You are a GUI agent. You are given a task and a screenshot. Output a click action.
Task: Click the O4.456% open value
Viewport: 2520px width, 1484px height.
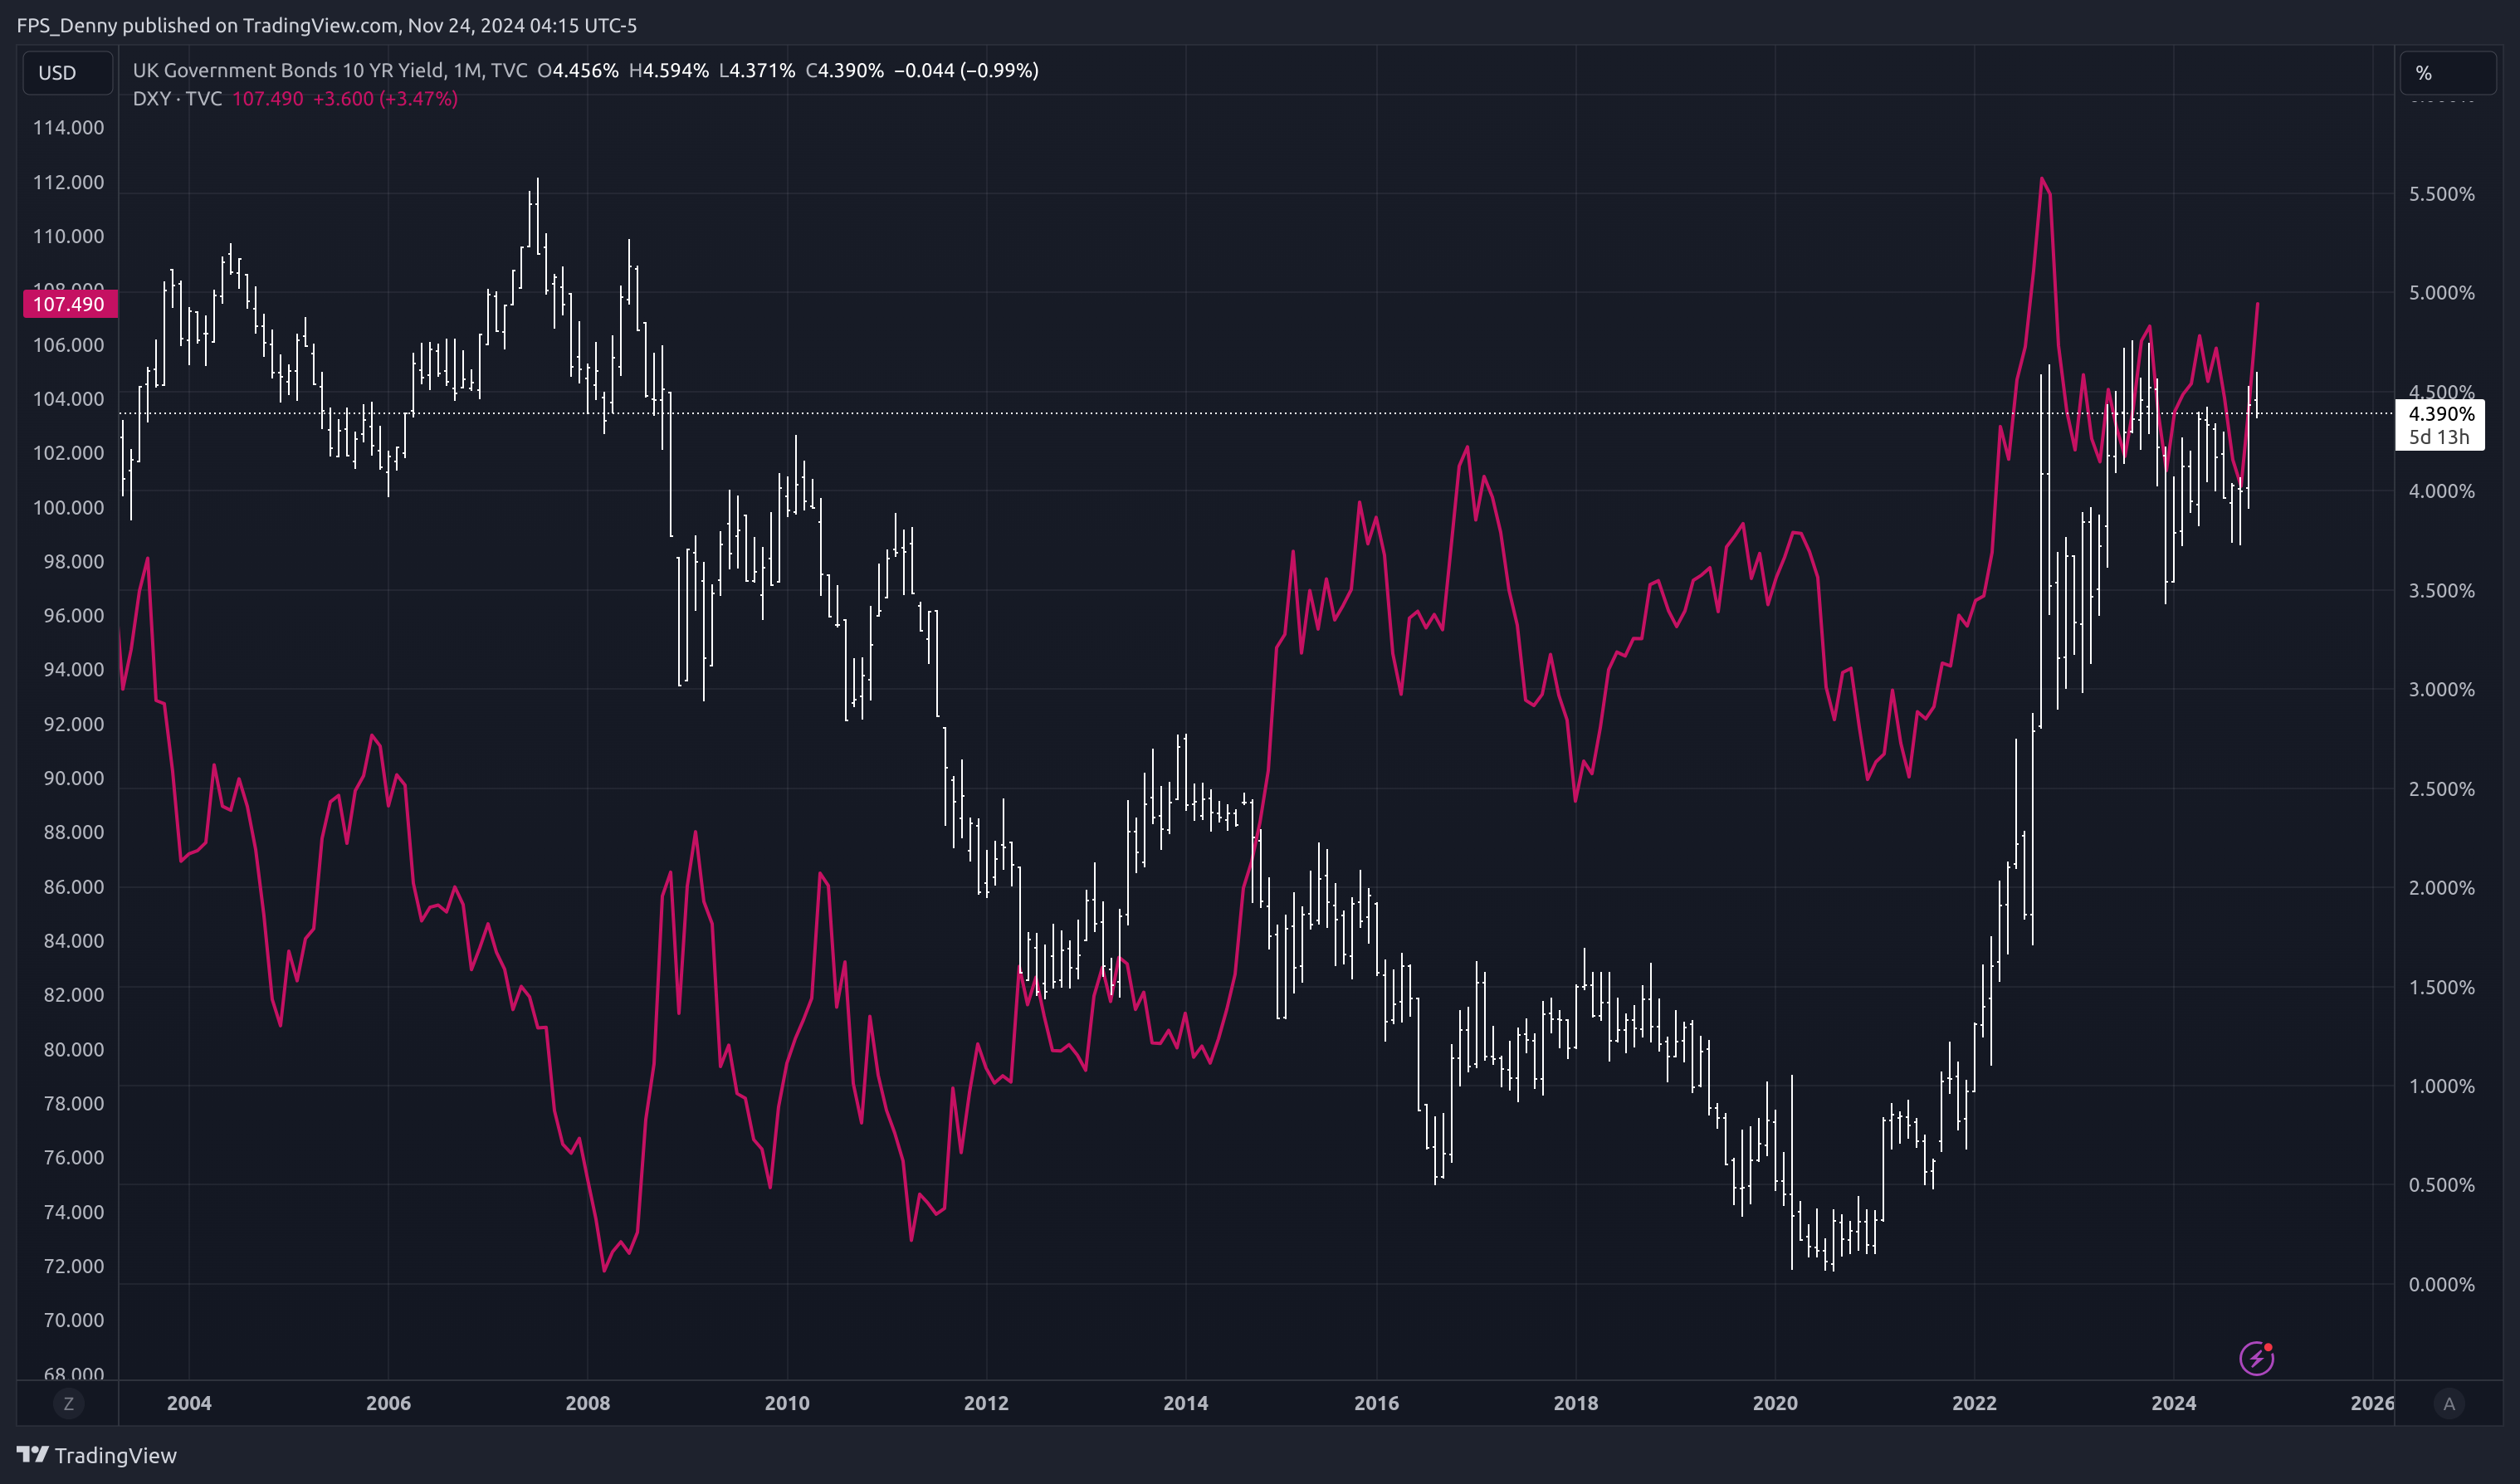click(x=578, y=70)
